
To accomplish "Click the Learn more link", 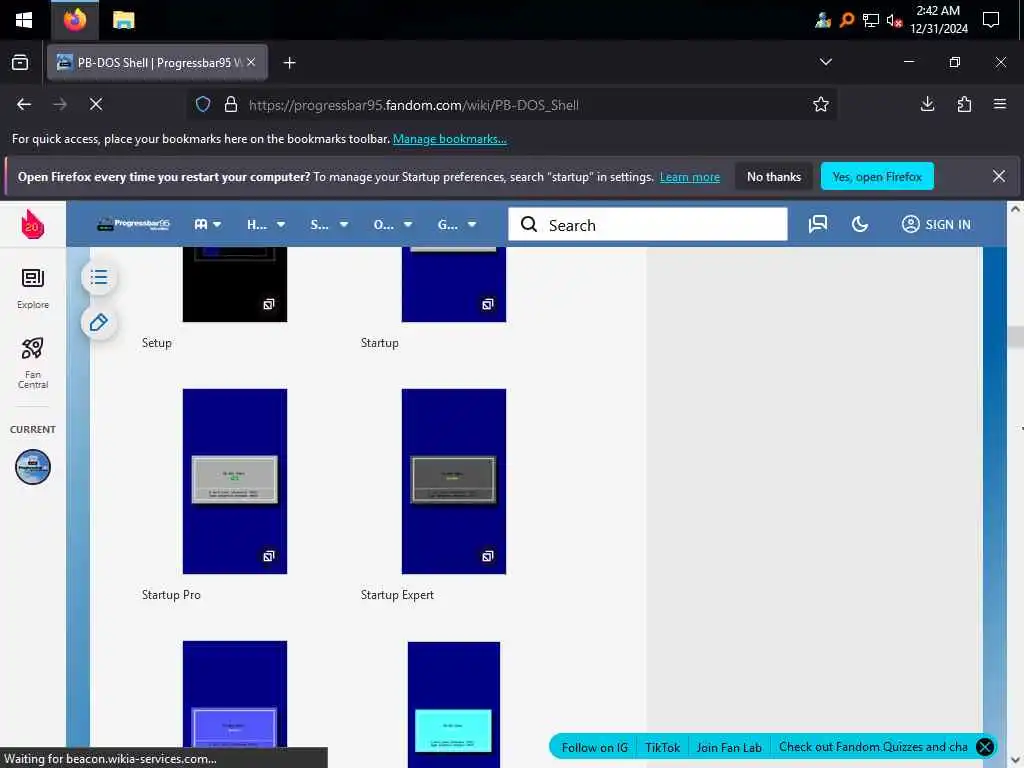I will click(690, 177).
